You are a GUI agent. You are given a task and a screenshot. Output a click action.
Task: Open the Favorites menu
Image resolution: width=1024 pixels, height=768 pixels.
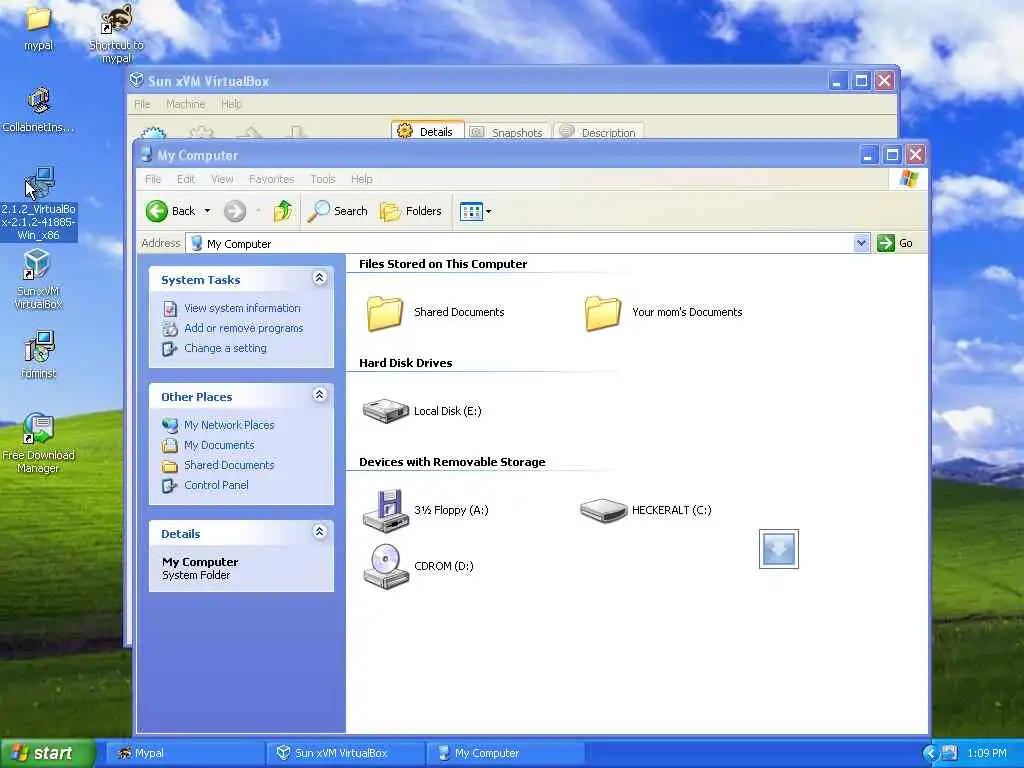click(271, 179)
